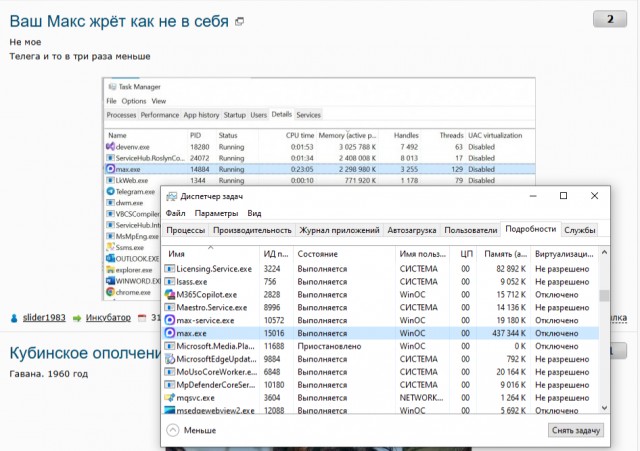Click the Ssms.exe icon
Image resolution: width=640 pixels, height=451 pixels.
110,247
